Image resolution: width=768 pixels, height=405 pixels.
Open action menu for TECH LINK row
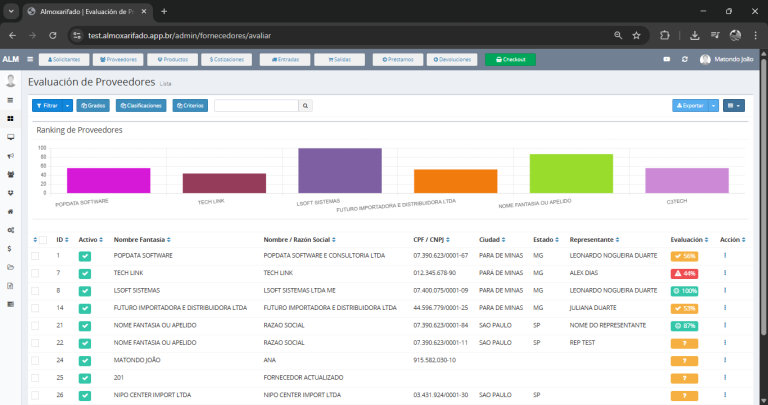coord(725,272)
